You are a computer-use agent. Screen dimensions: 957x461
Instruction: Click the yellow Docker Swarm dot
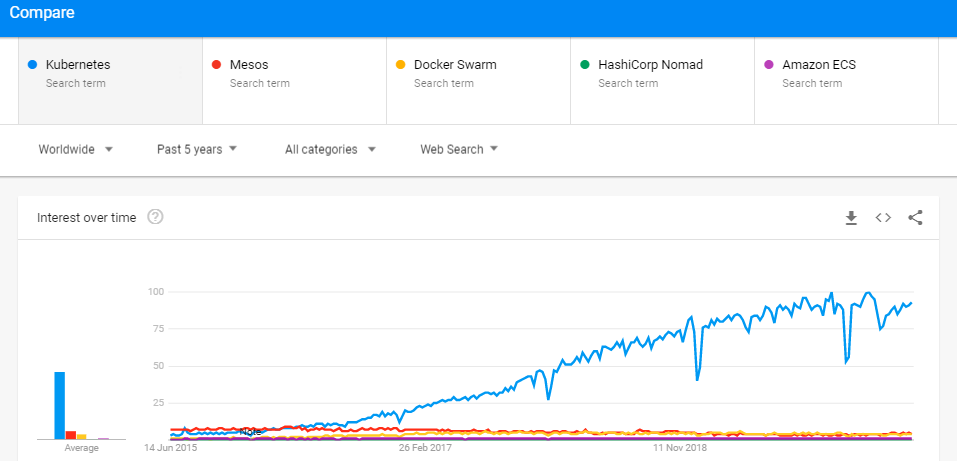pyautogui.click(x=400, y=65)
